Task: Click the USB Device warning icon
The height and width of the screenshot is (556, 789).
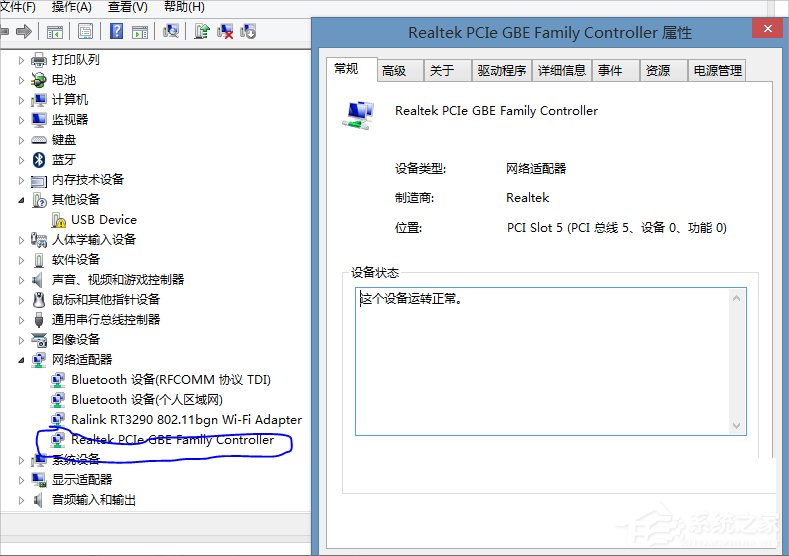Action: [58, 220]
